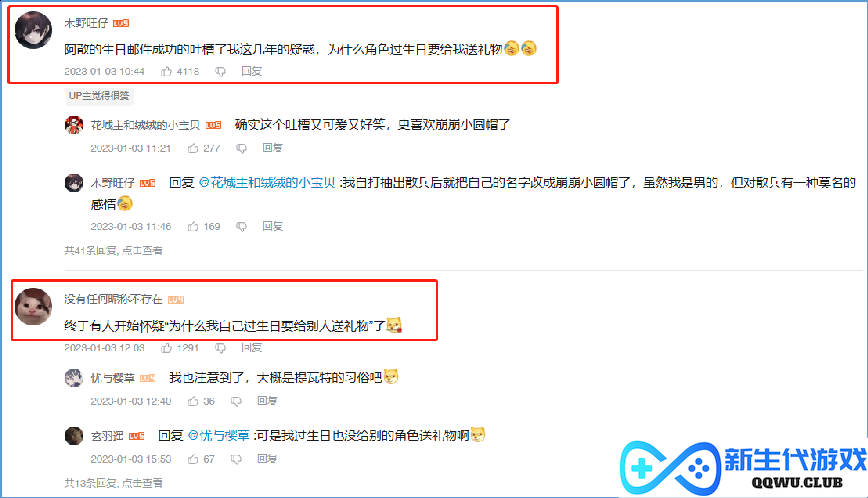
Task: Like 忧与樱草's reply with 36 likes
Action: (x=193, y=401)
